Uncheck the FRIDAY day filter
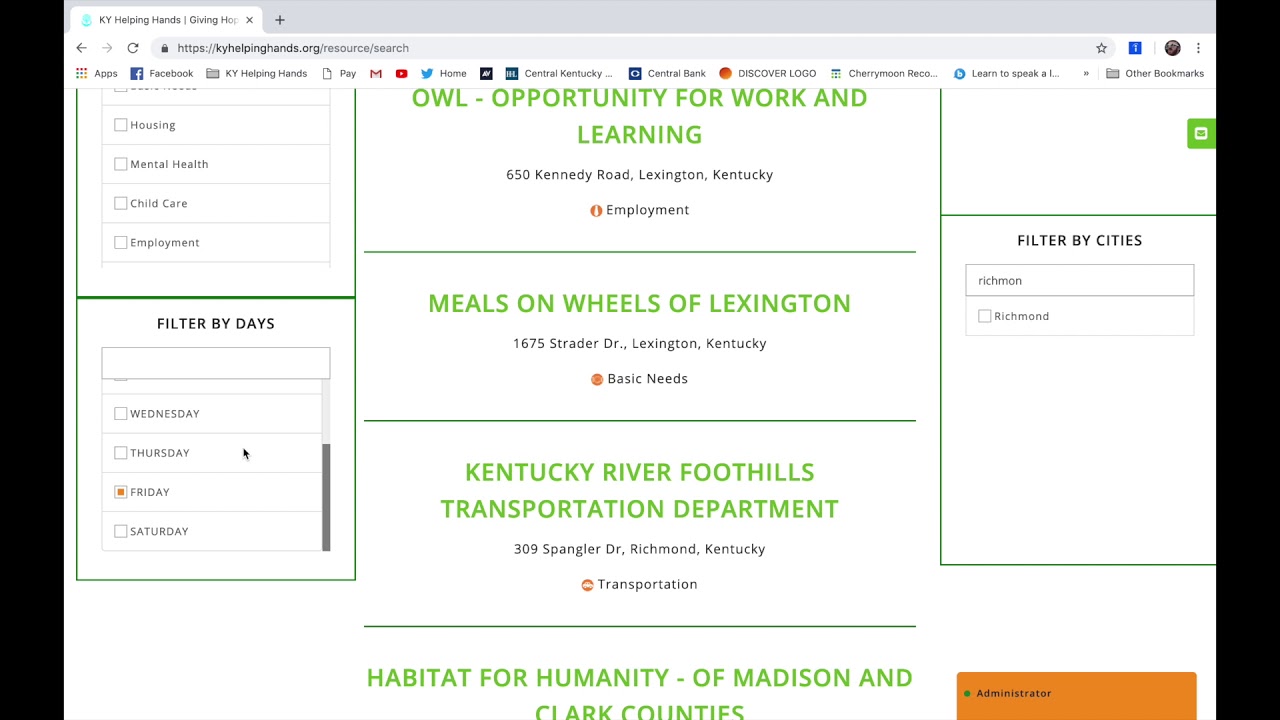 click(x=121, y=492)
